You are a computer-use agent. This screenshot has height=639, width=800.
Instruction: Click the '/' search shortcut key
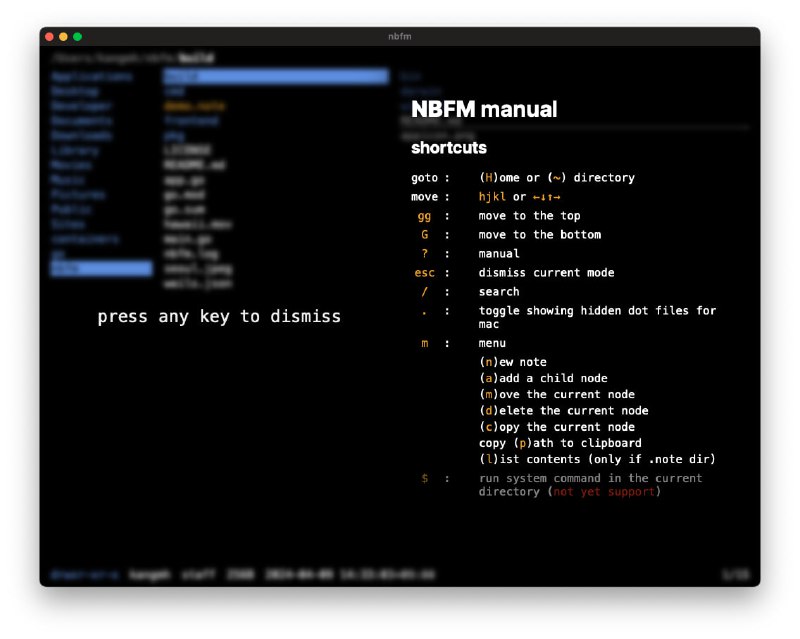click(x=424, y=292)
